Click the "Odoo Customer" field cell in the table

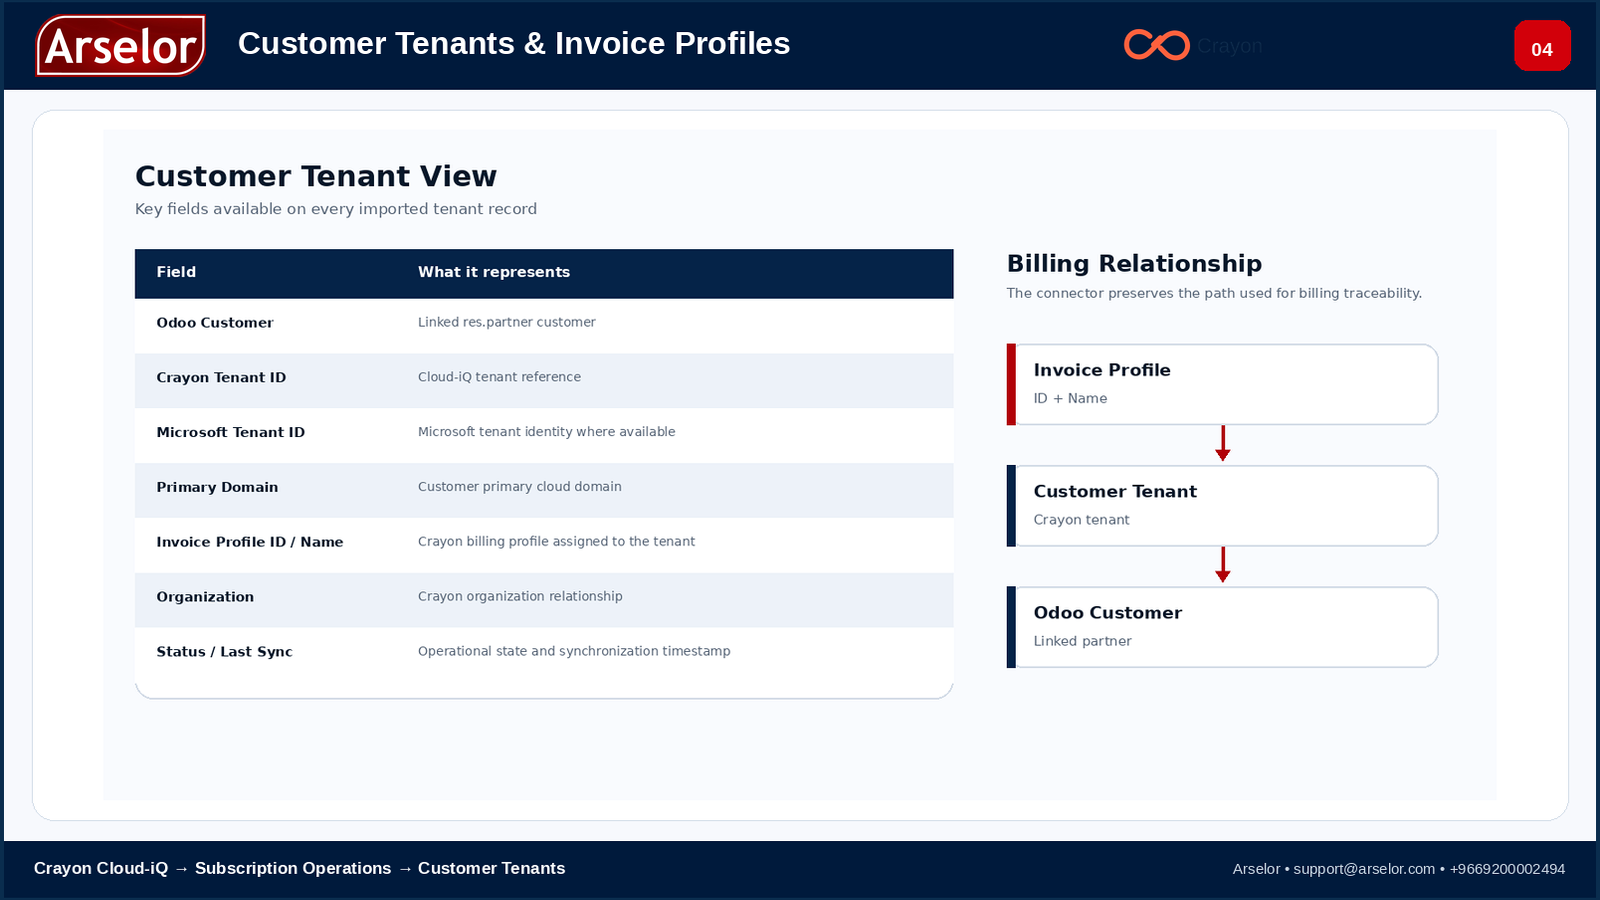point(215,323)
